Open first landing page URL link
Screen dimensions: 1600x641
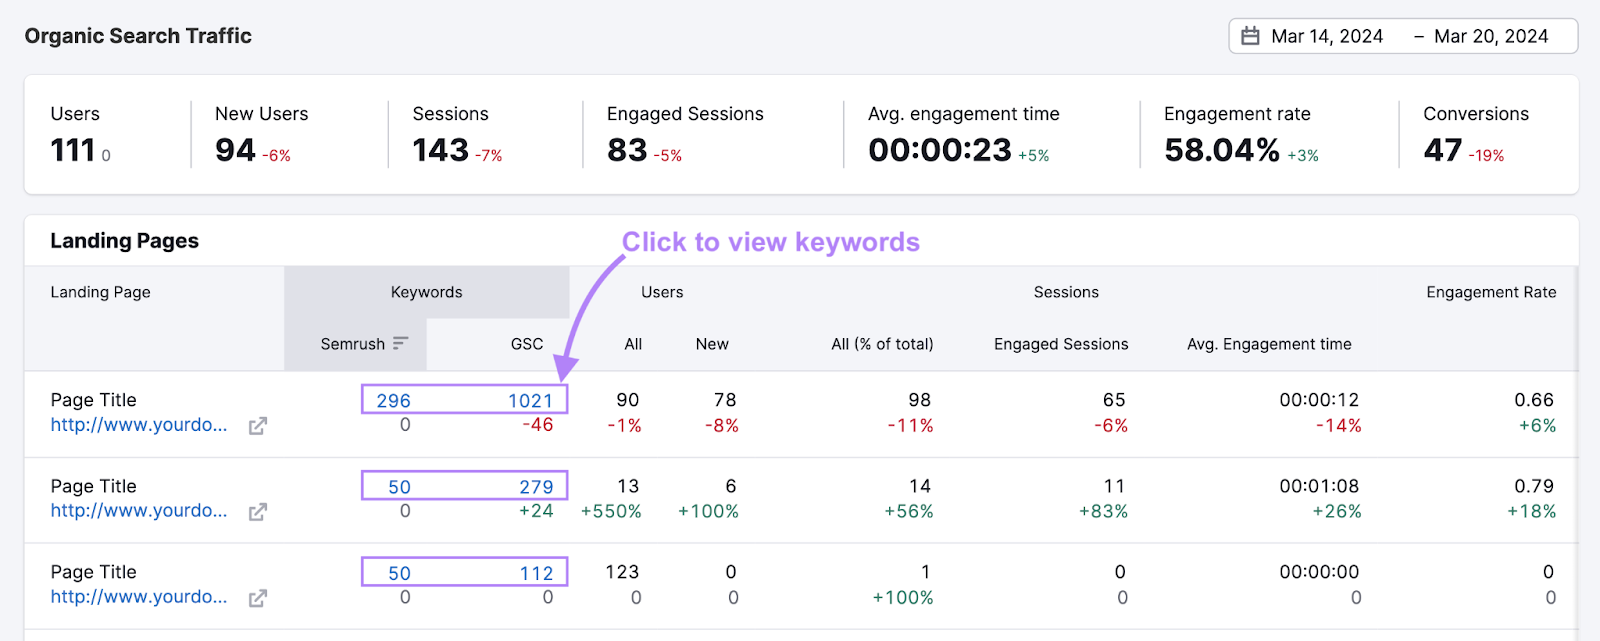pos(139,425)
